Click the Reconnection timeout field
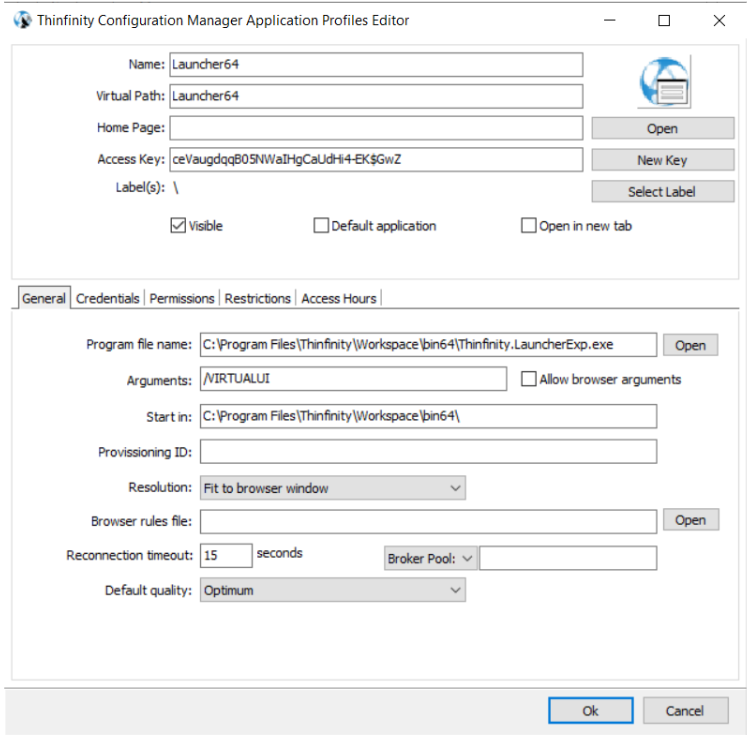The image size is (748, 735). (x=226, y=556)
